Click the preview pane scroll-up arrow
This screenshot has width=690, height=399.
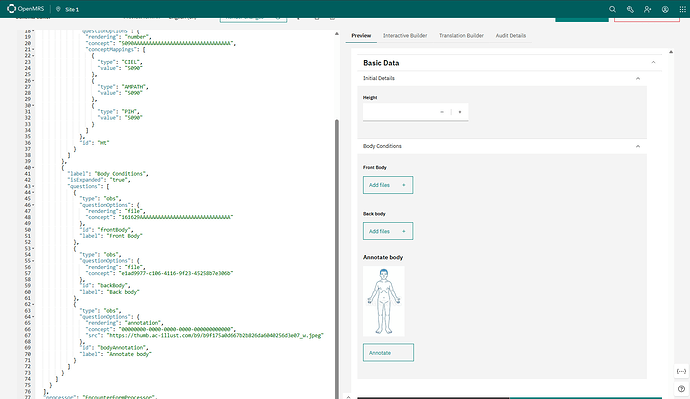(671, 52)
